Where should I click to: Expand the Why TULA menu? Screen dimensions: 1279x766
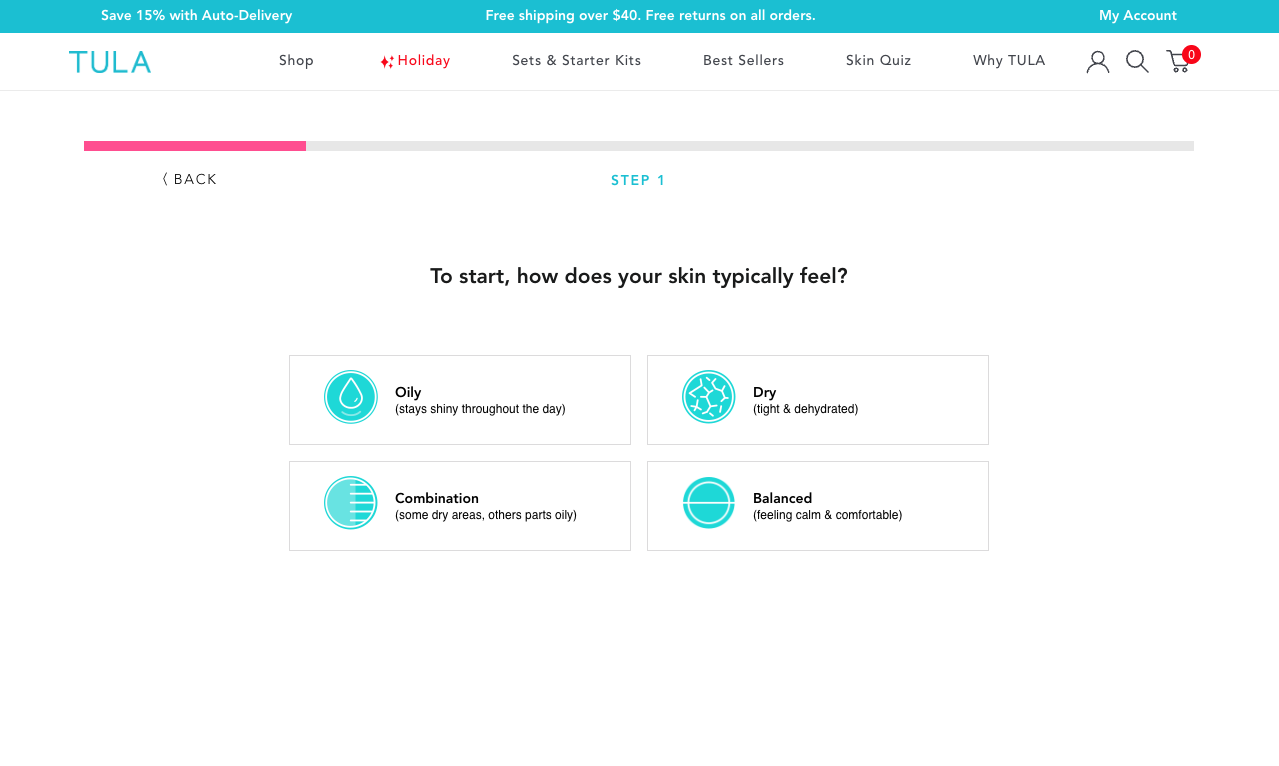(x=1008, y=61)
